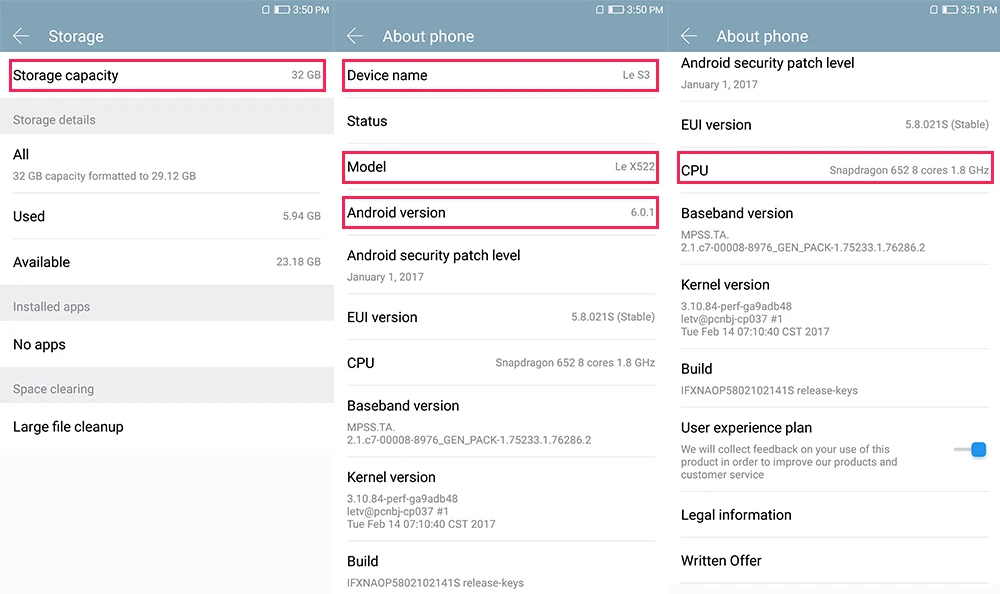The width and height of the screenshot is (1000, 594).
Task: Tap the Model Le X522 row
Action: (x=501, y=167)
